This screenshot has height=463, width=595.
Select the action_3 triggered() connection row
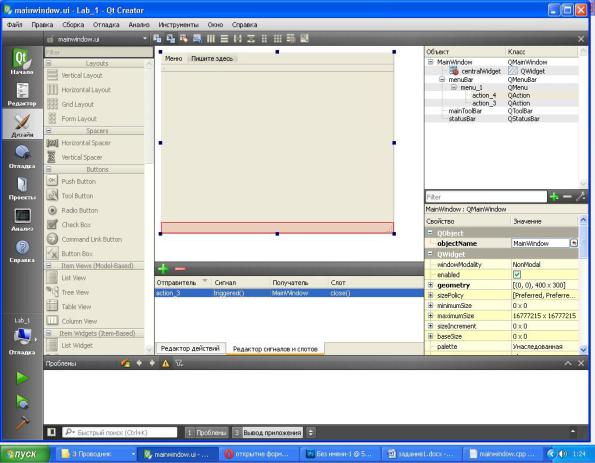[x=289, y=293]
